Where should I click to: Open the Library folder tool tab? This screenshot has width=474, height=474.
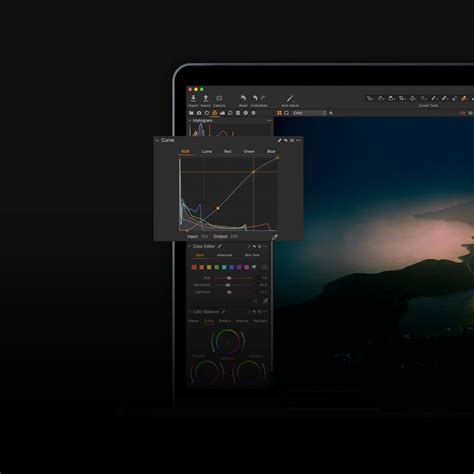(191, 113)
